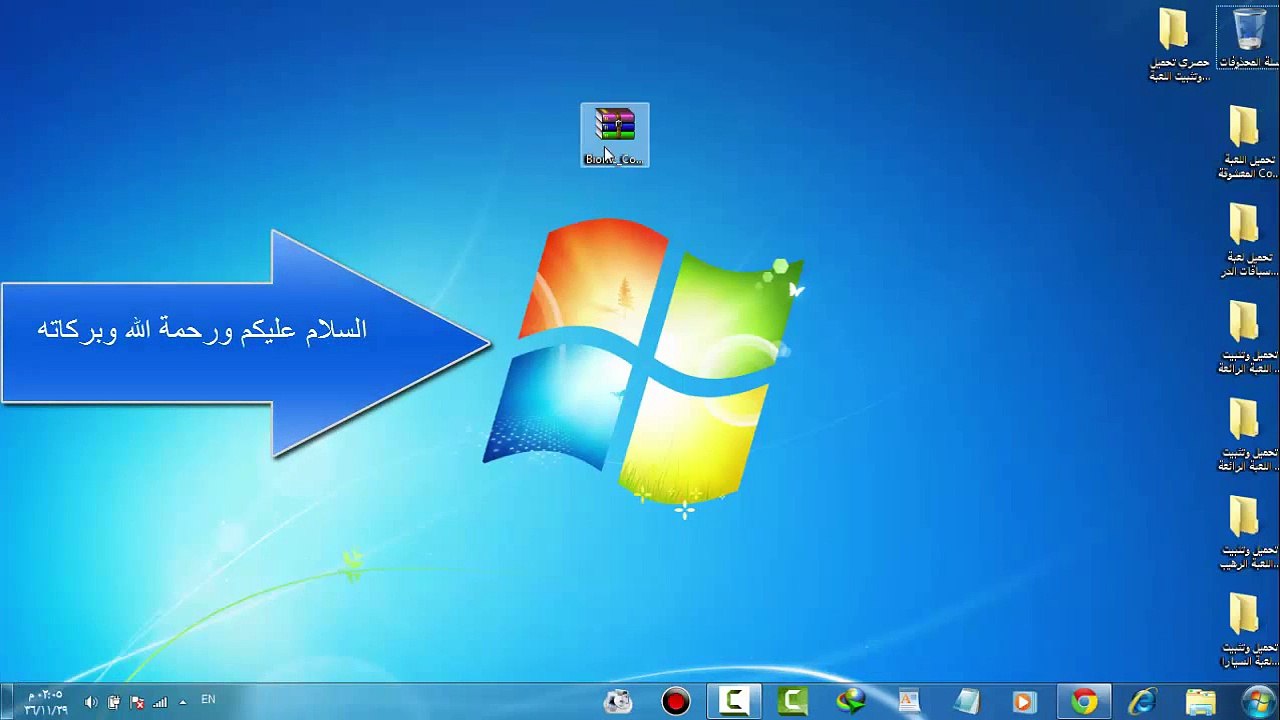Switch to the highlighted Camtasia taskbar button
This screenshot has width=1280, height=720.
click(x=734, y=702)
